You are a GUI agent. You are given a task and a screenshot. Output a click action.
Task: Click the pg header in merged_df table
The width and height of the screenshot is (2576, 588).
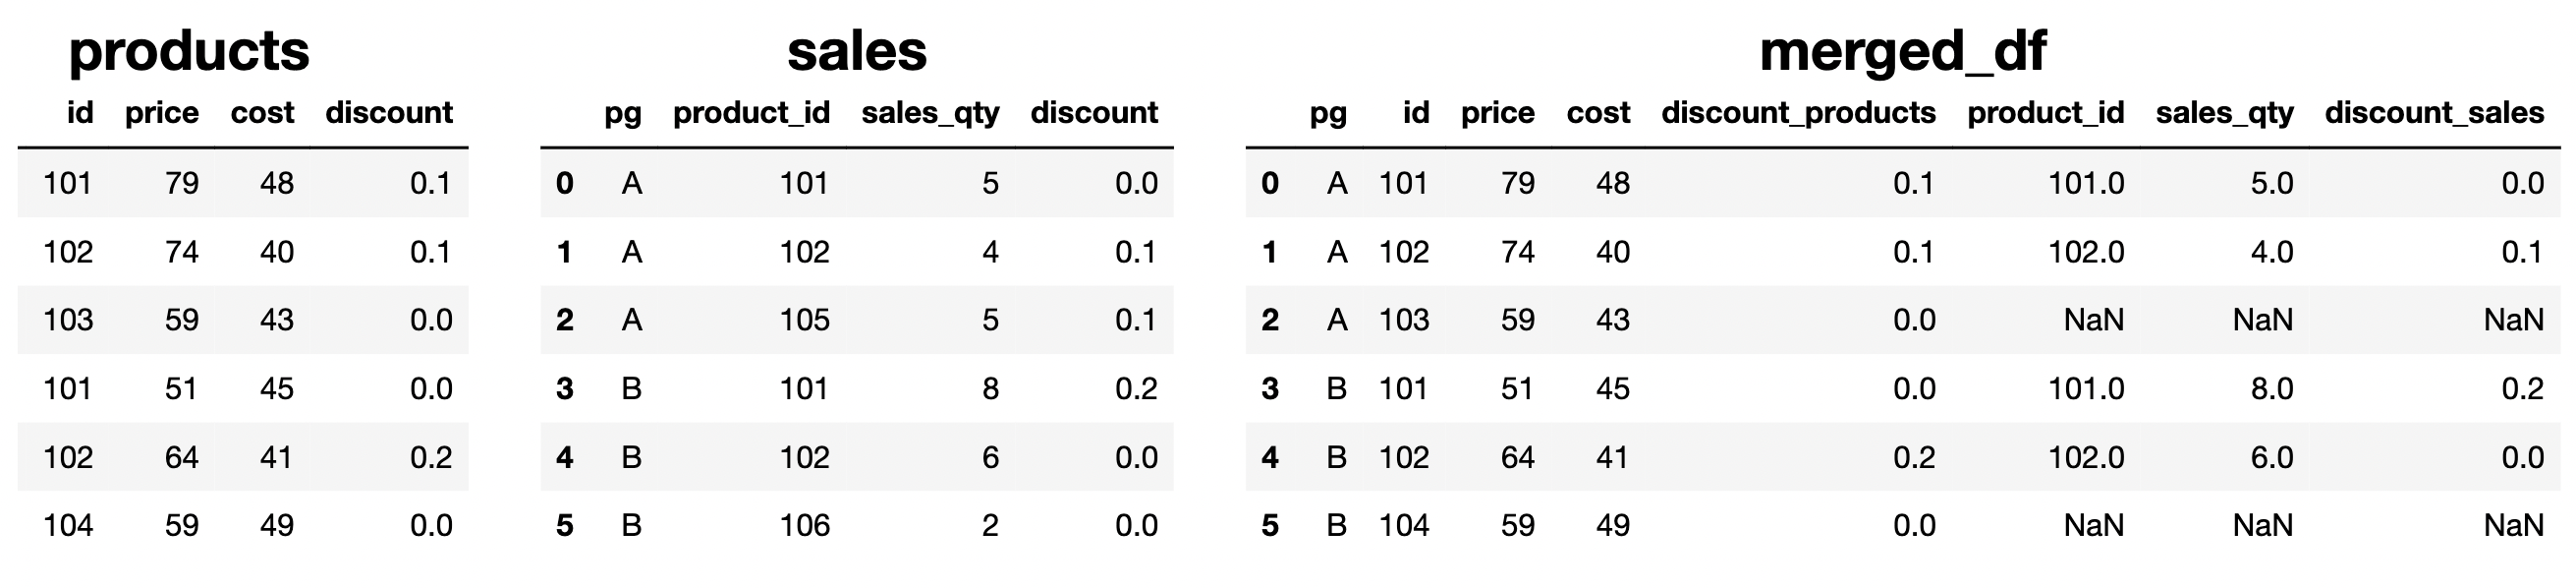coord(1328,113)
